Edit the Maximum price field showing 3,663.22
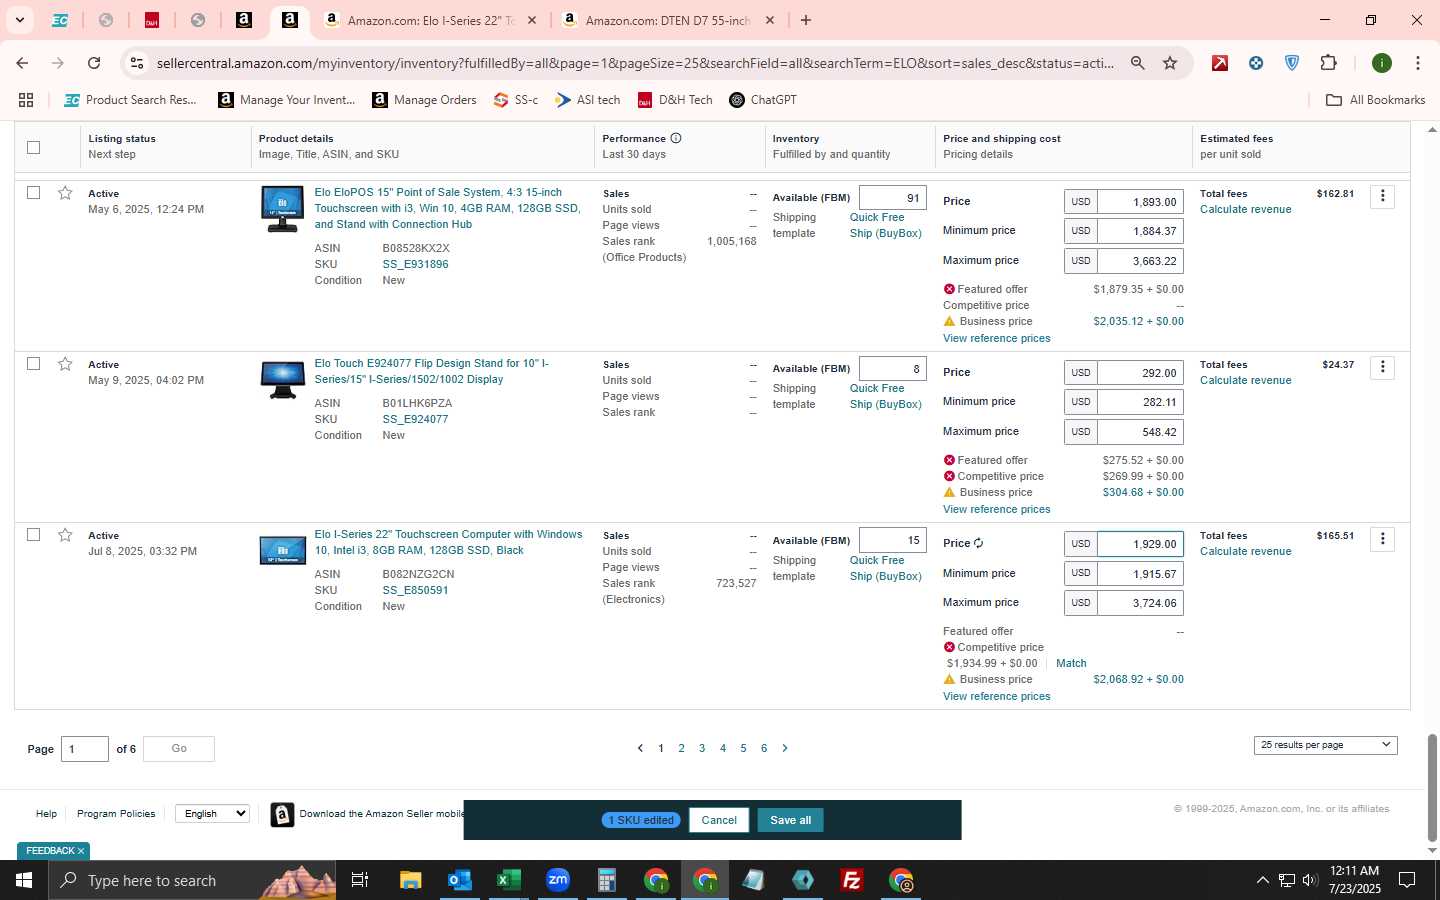 pyautogui.click(x=1140, y=261)
